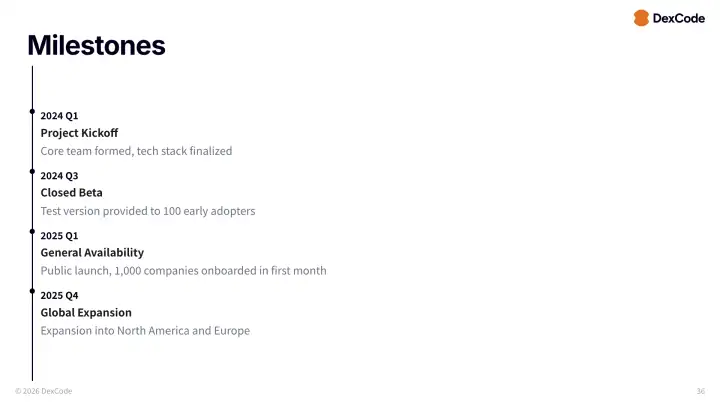Click the Global Expansion heading
This screenshot has width=720, height=405.
pos(86,313)
